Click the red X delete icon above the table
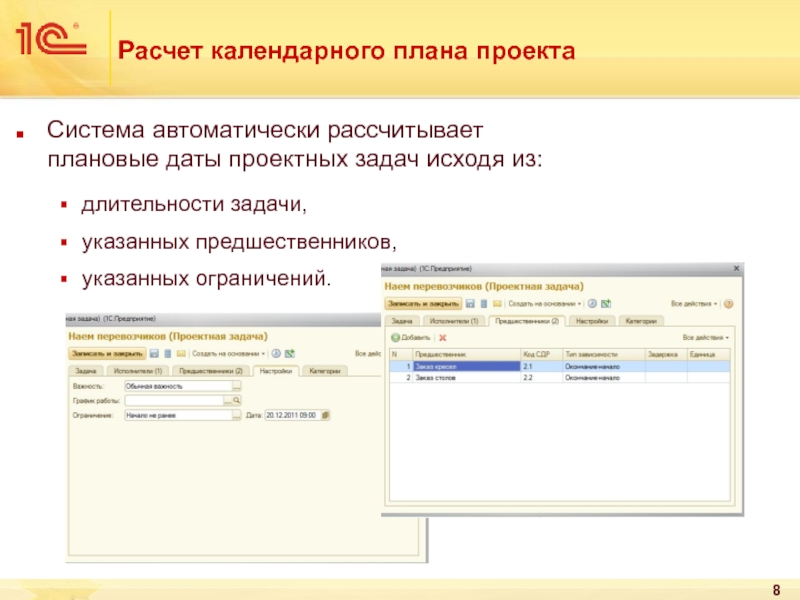This screenshot has height=600, width=800. [442, 338]
